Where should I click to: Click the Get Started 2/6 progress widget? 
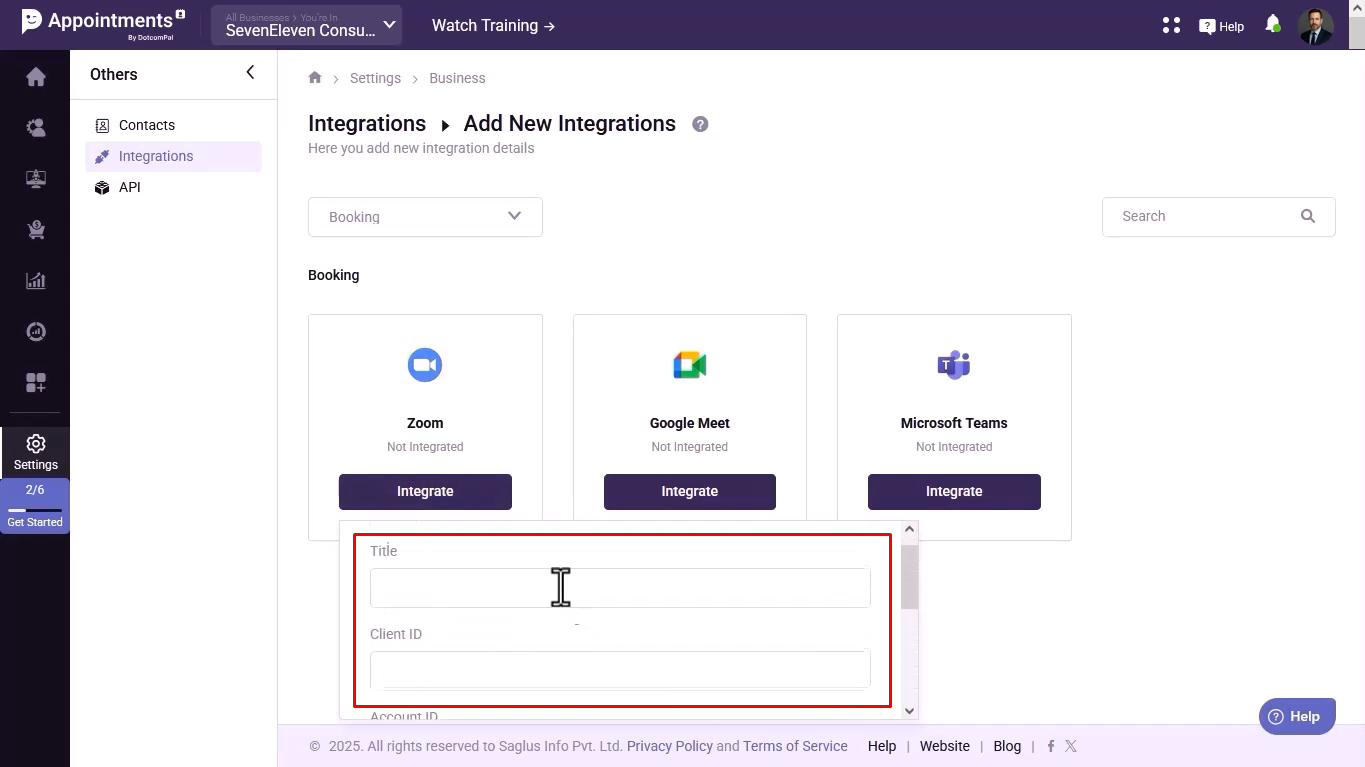[x=35, y=505]
